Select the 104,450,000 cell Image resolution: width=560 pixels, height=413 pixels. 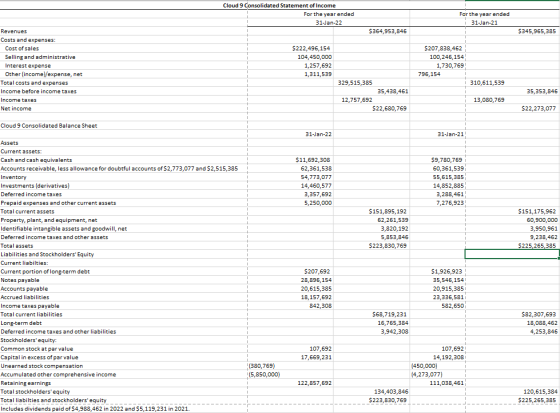(x=315, y=57)
